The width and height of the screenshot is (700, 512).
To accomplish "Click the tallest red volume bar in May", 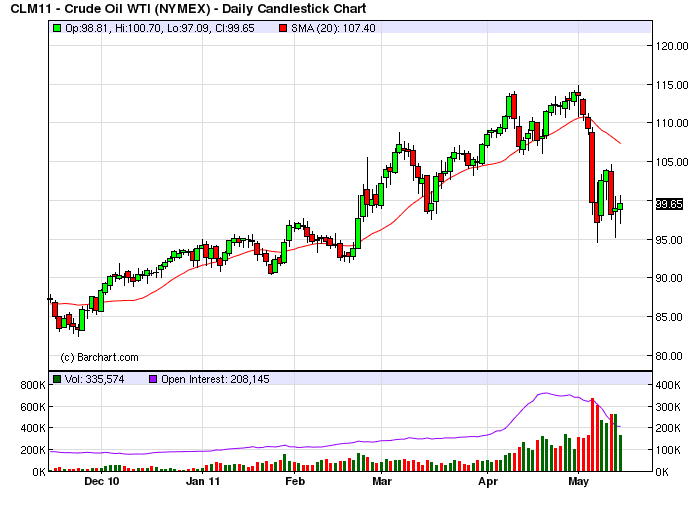I will coord(592,434).
